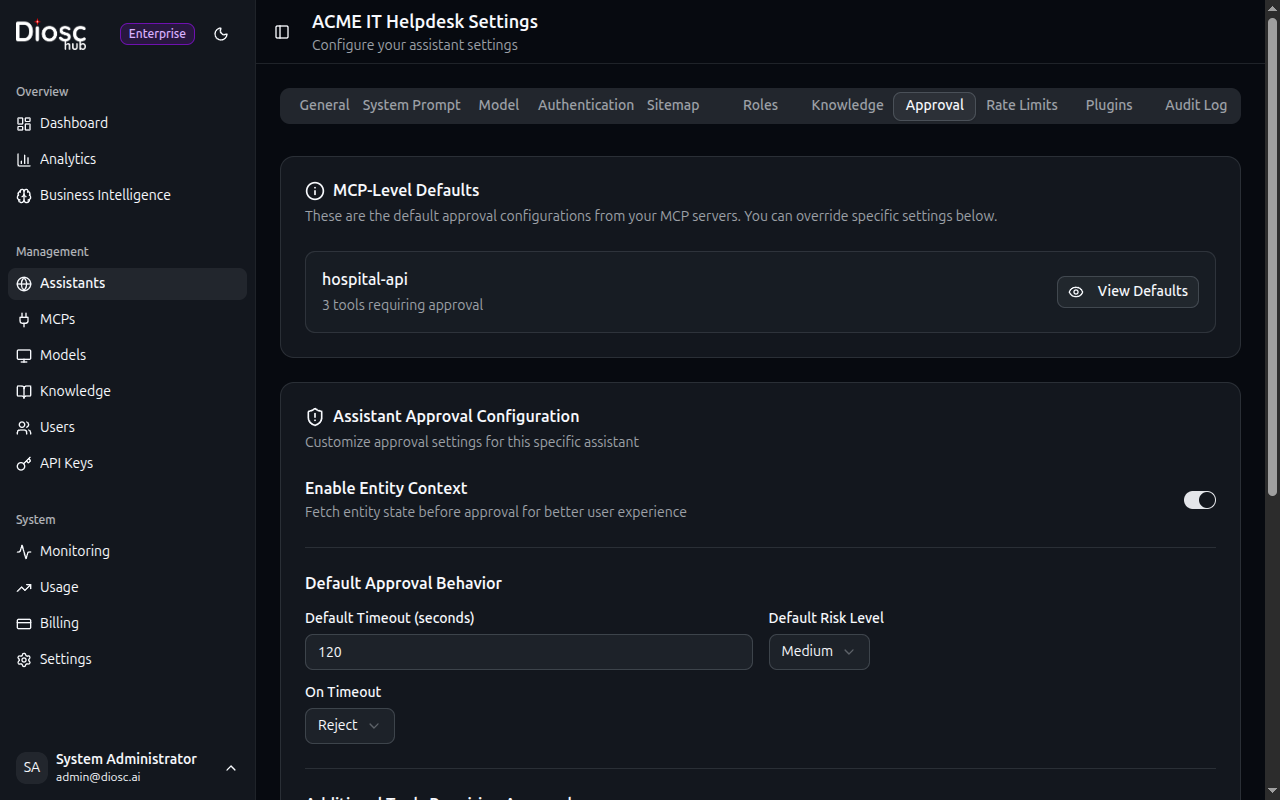Switch to the System Prompt tab
The image size is (1280, 800).
tap(411, 105)
